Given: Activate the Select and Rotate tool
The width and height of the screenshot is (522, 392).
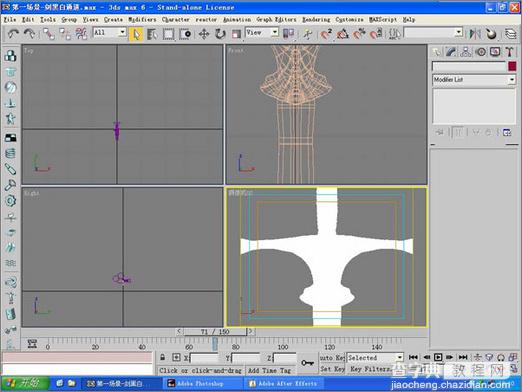Looking at the screenshot, I should click(x=220, y=34).
